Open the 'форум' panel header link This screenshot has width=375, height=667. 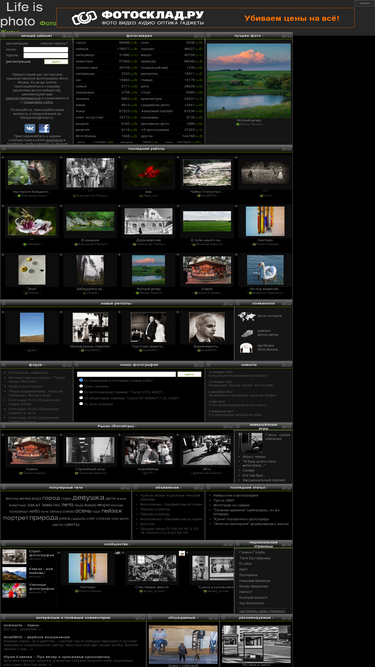click(x=37, y=365)
